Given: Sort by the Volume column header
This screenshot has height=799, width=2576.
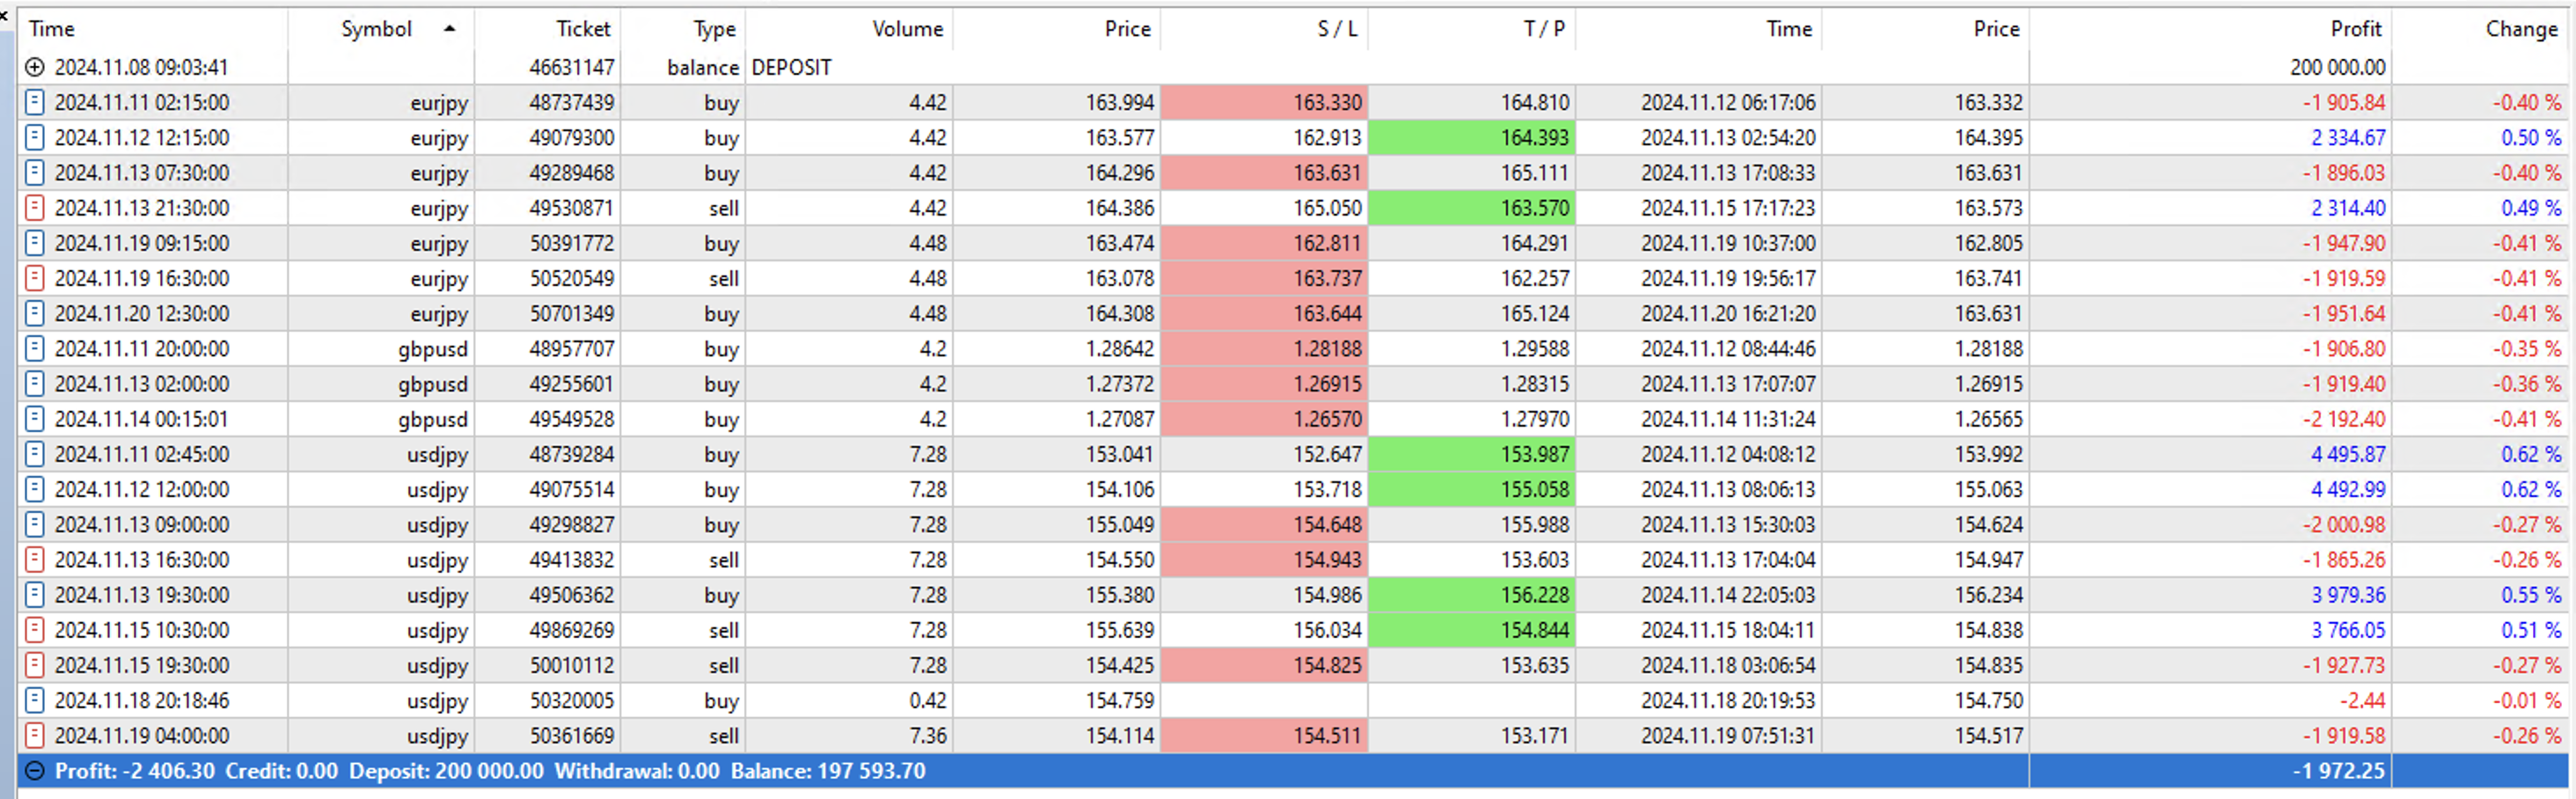Looking at the screenshot, I should click(850, 29).
